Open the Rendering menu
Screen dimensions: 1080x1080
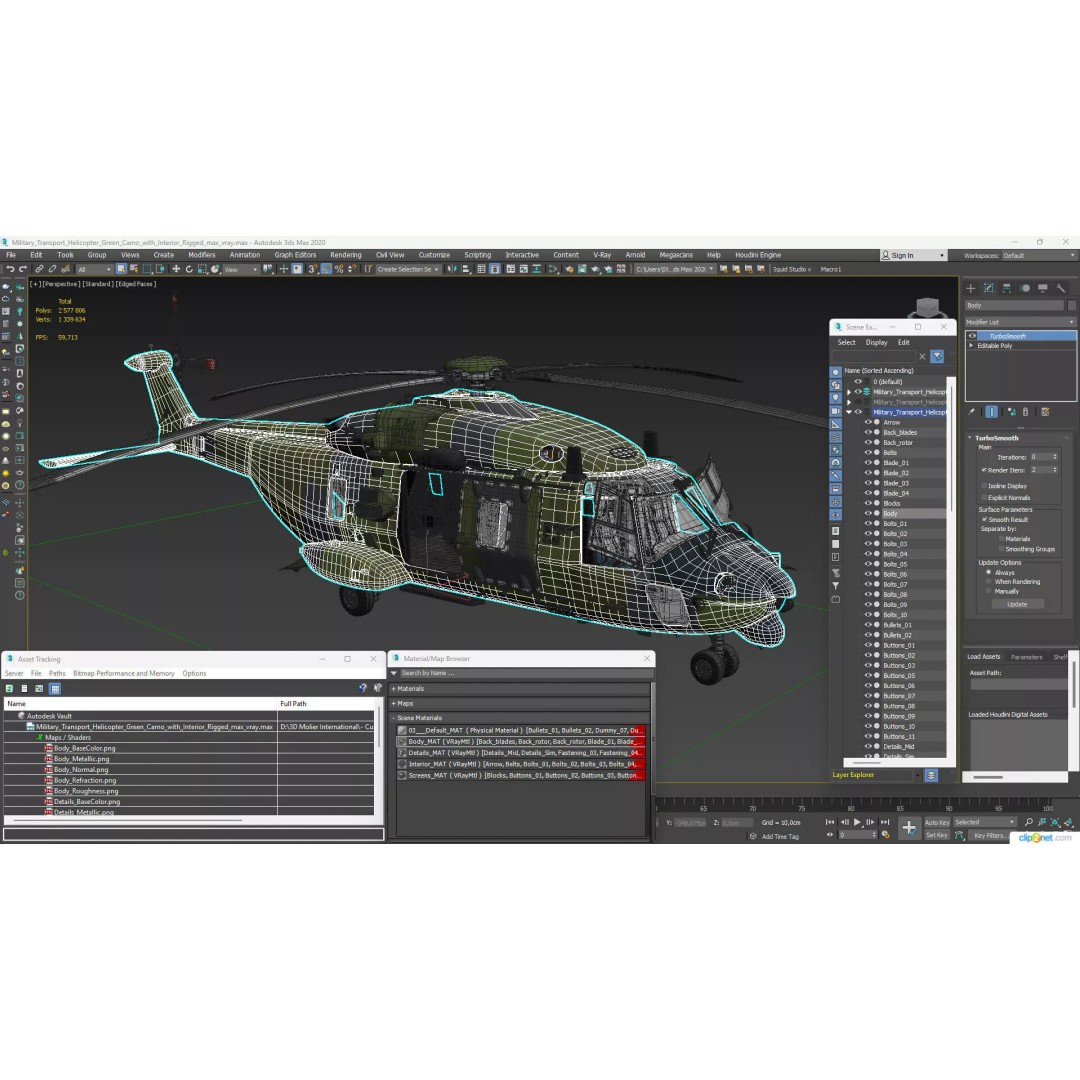(x=346, y=255)
